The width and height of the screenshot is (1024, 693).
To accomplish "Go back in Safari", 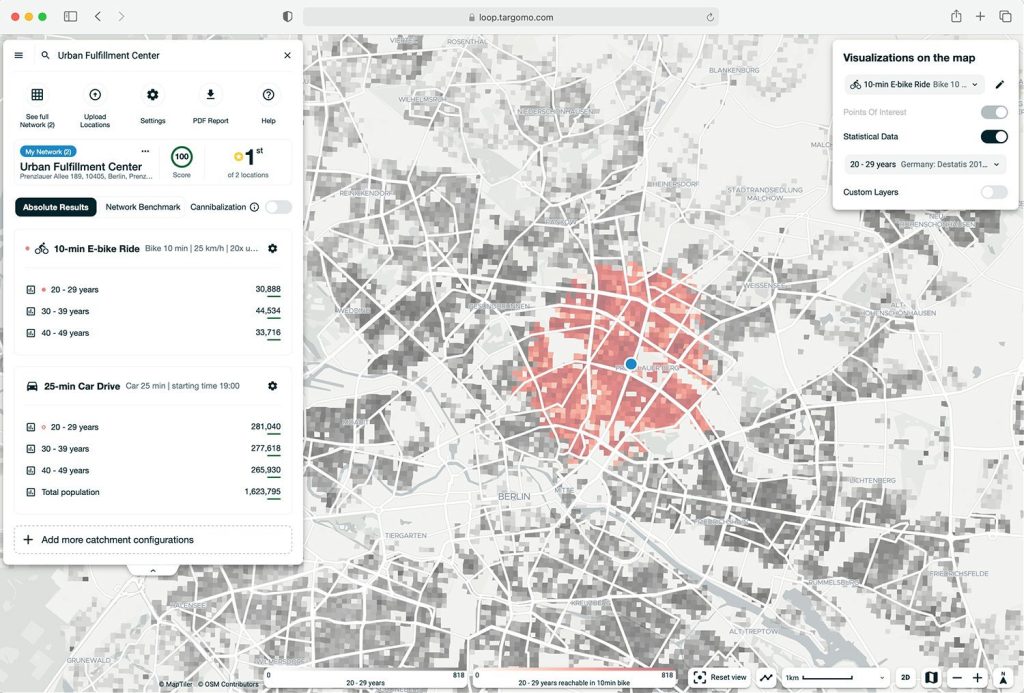I will click(x=98, y=16).
